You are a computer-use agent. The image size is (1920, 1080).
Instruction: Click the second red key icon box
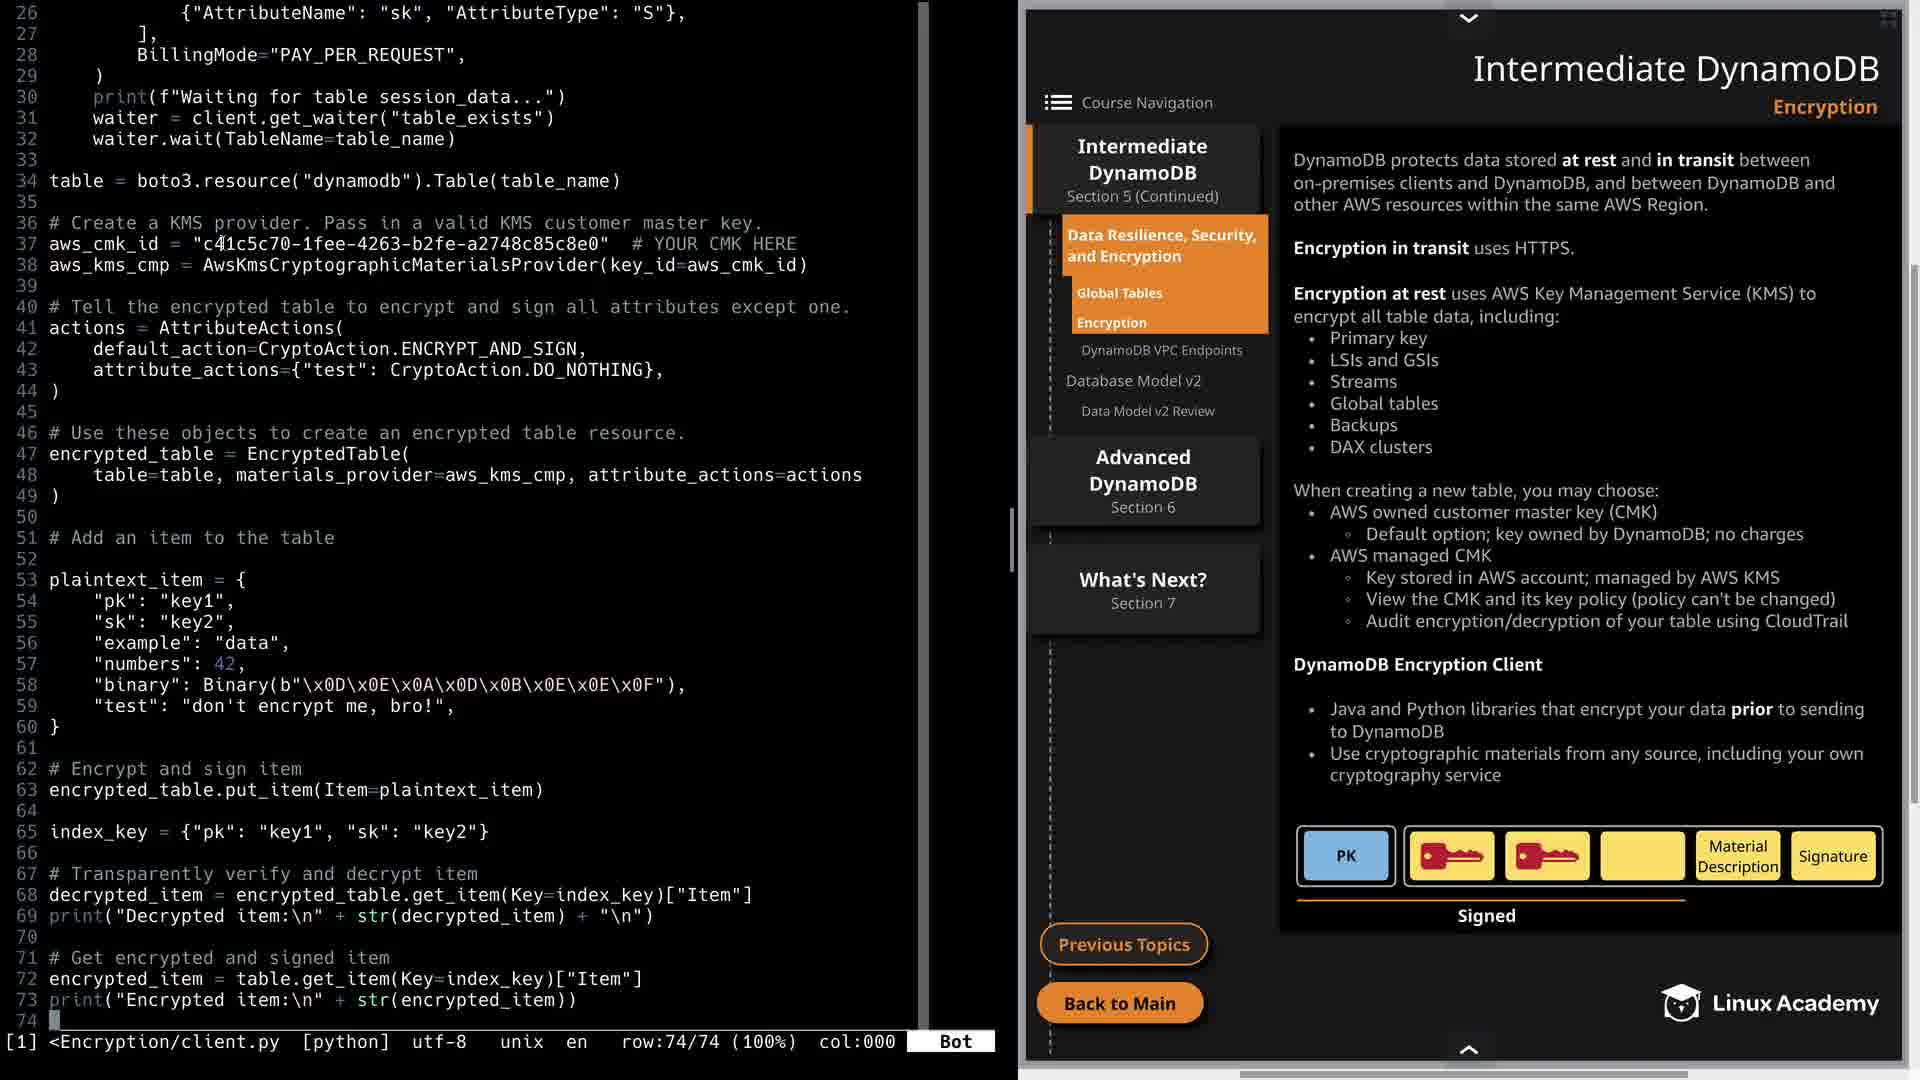coord(1546,856)
